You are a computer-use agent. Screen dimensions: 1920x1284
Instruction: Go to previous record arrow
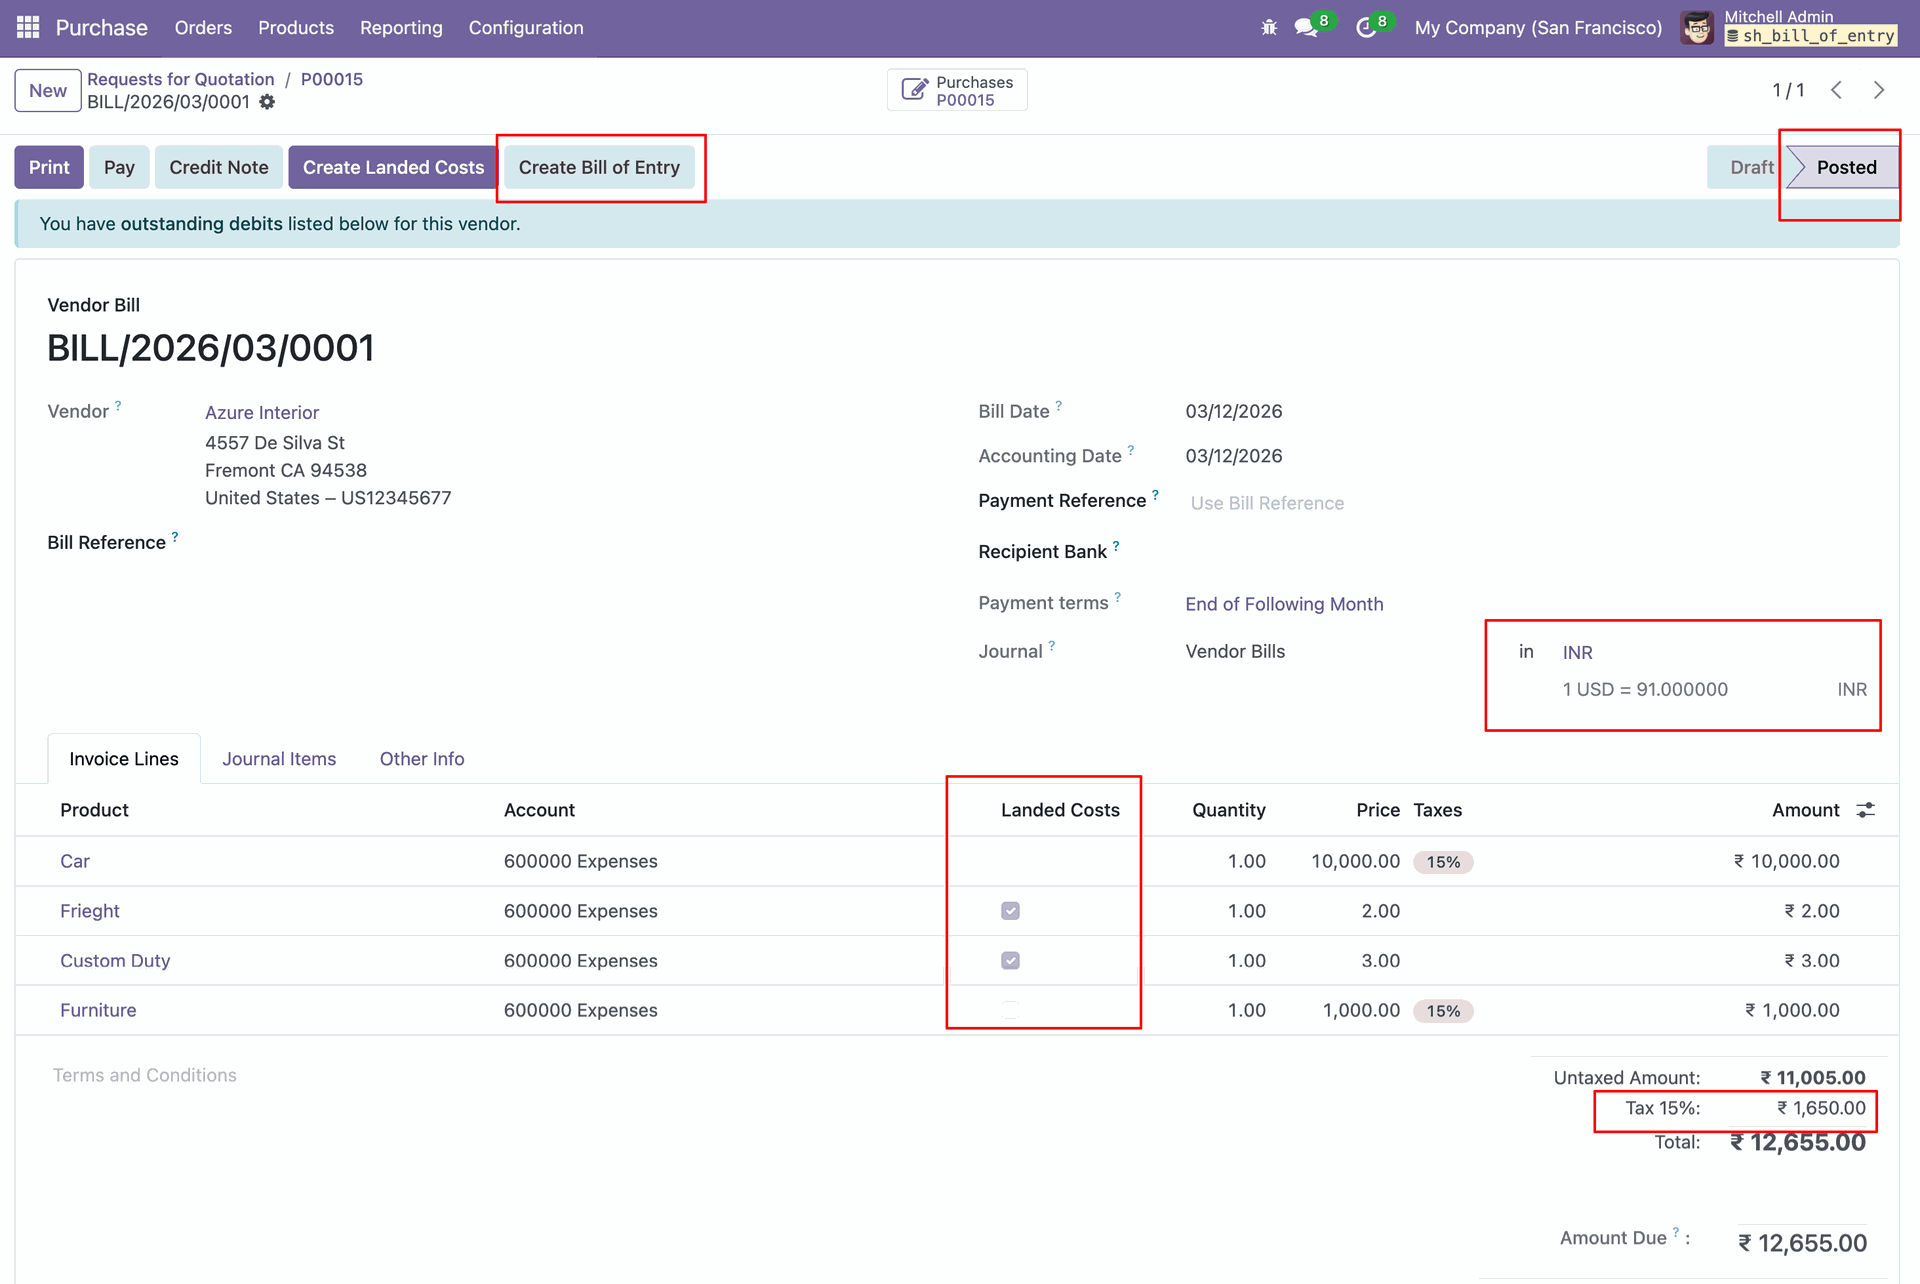pos(1837,90)
